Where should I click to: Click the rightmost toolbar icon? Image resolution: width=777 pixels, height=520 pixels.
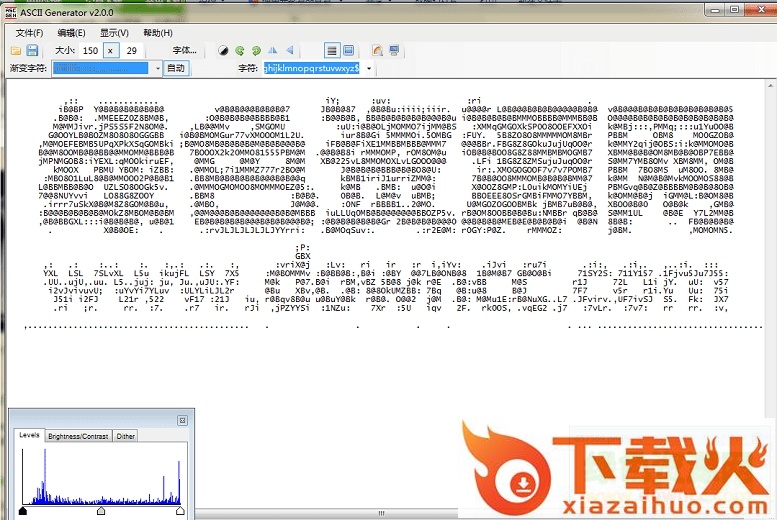click(395, 50)
